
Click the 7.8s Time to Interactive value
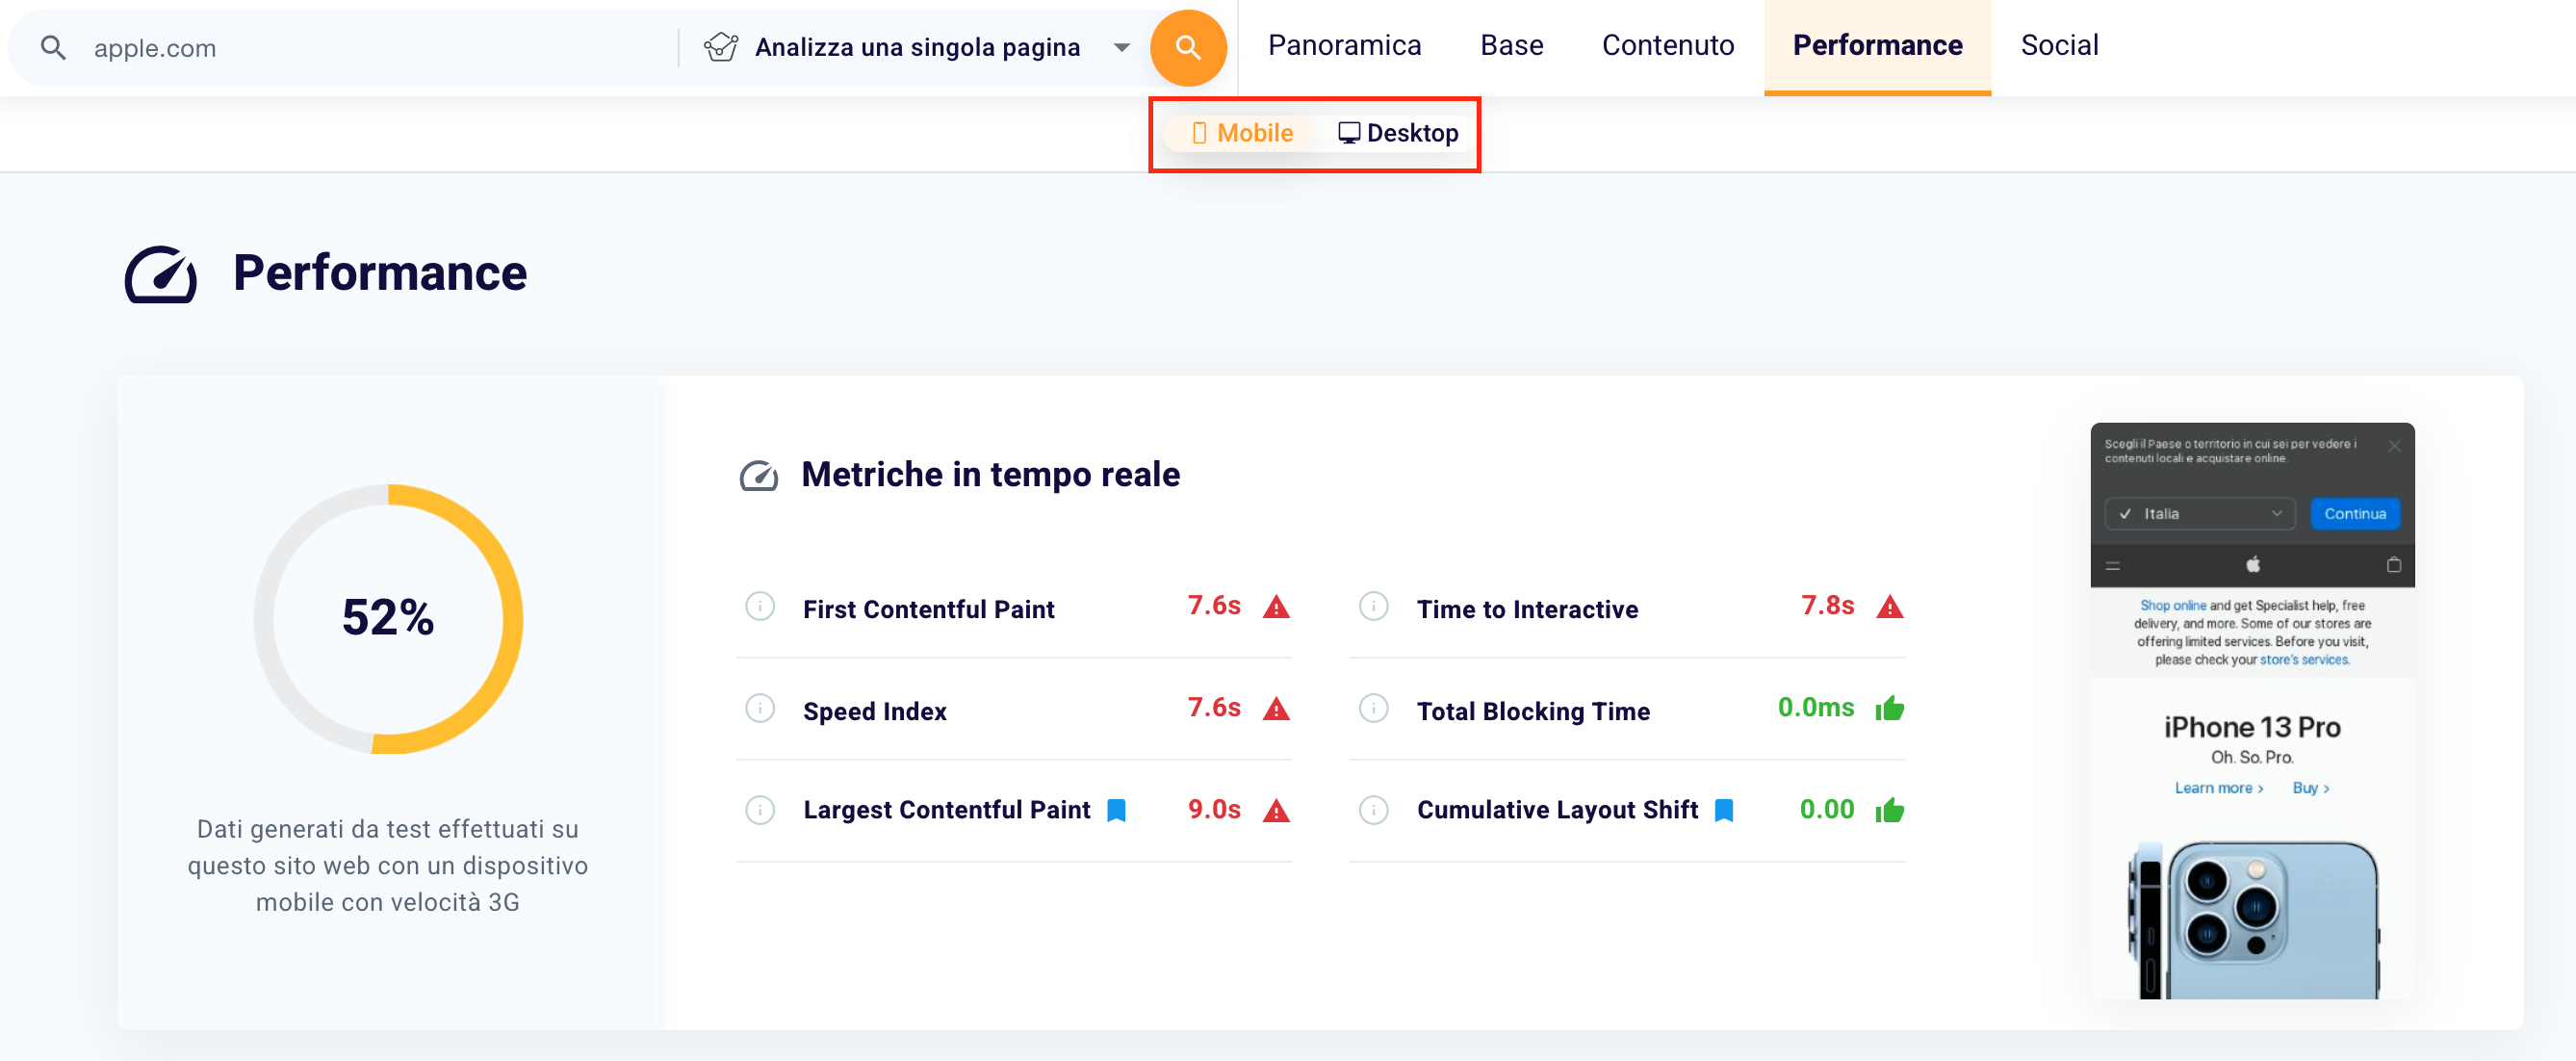(x=1827, y=605)
